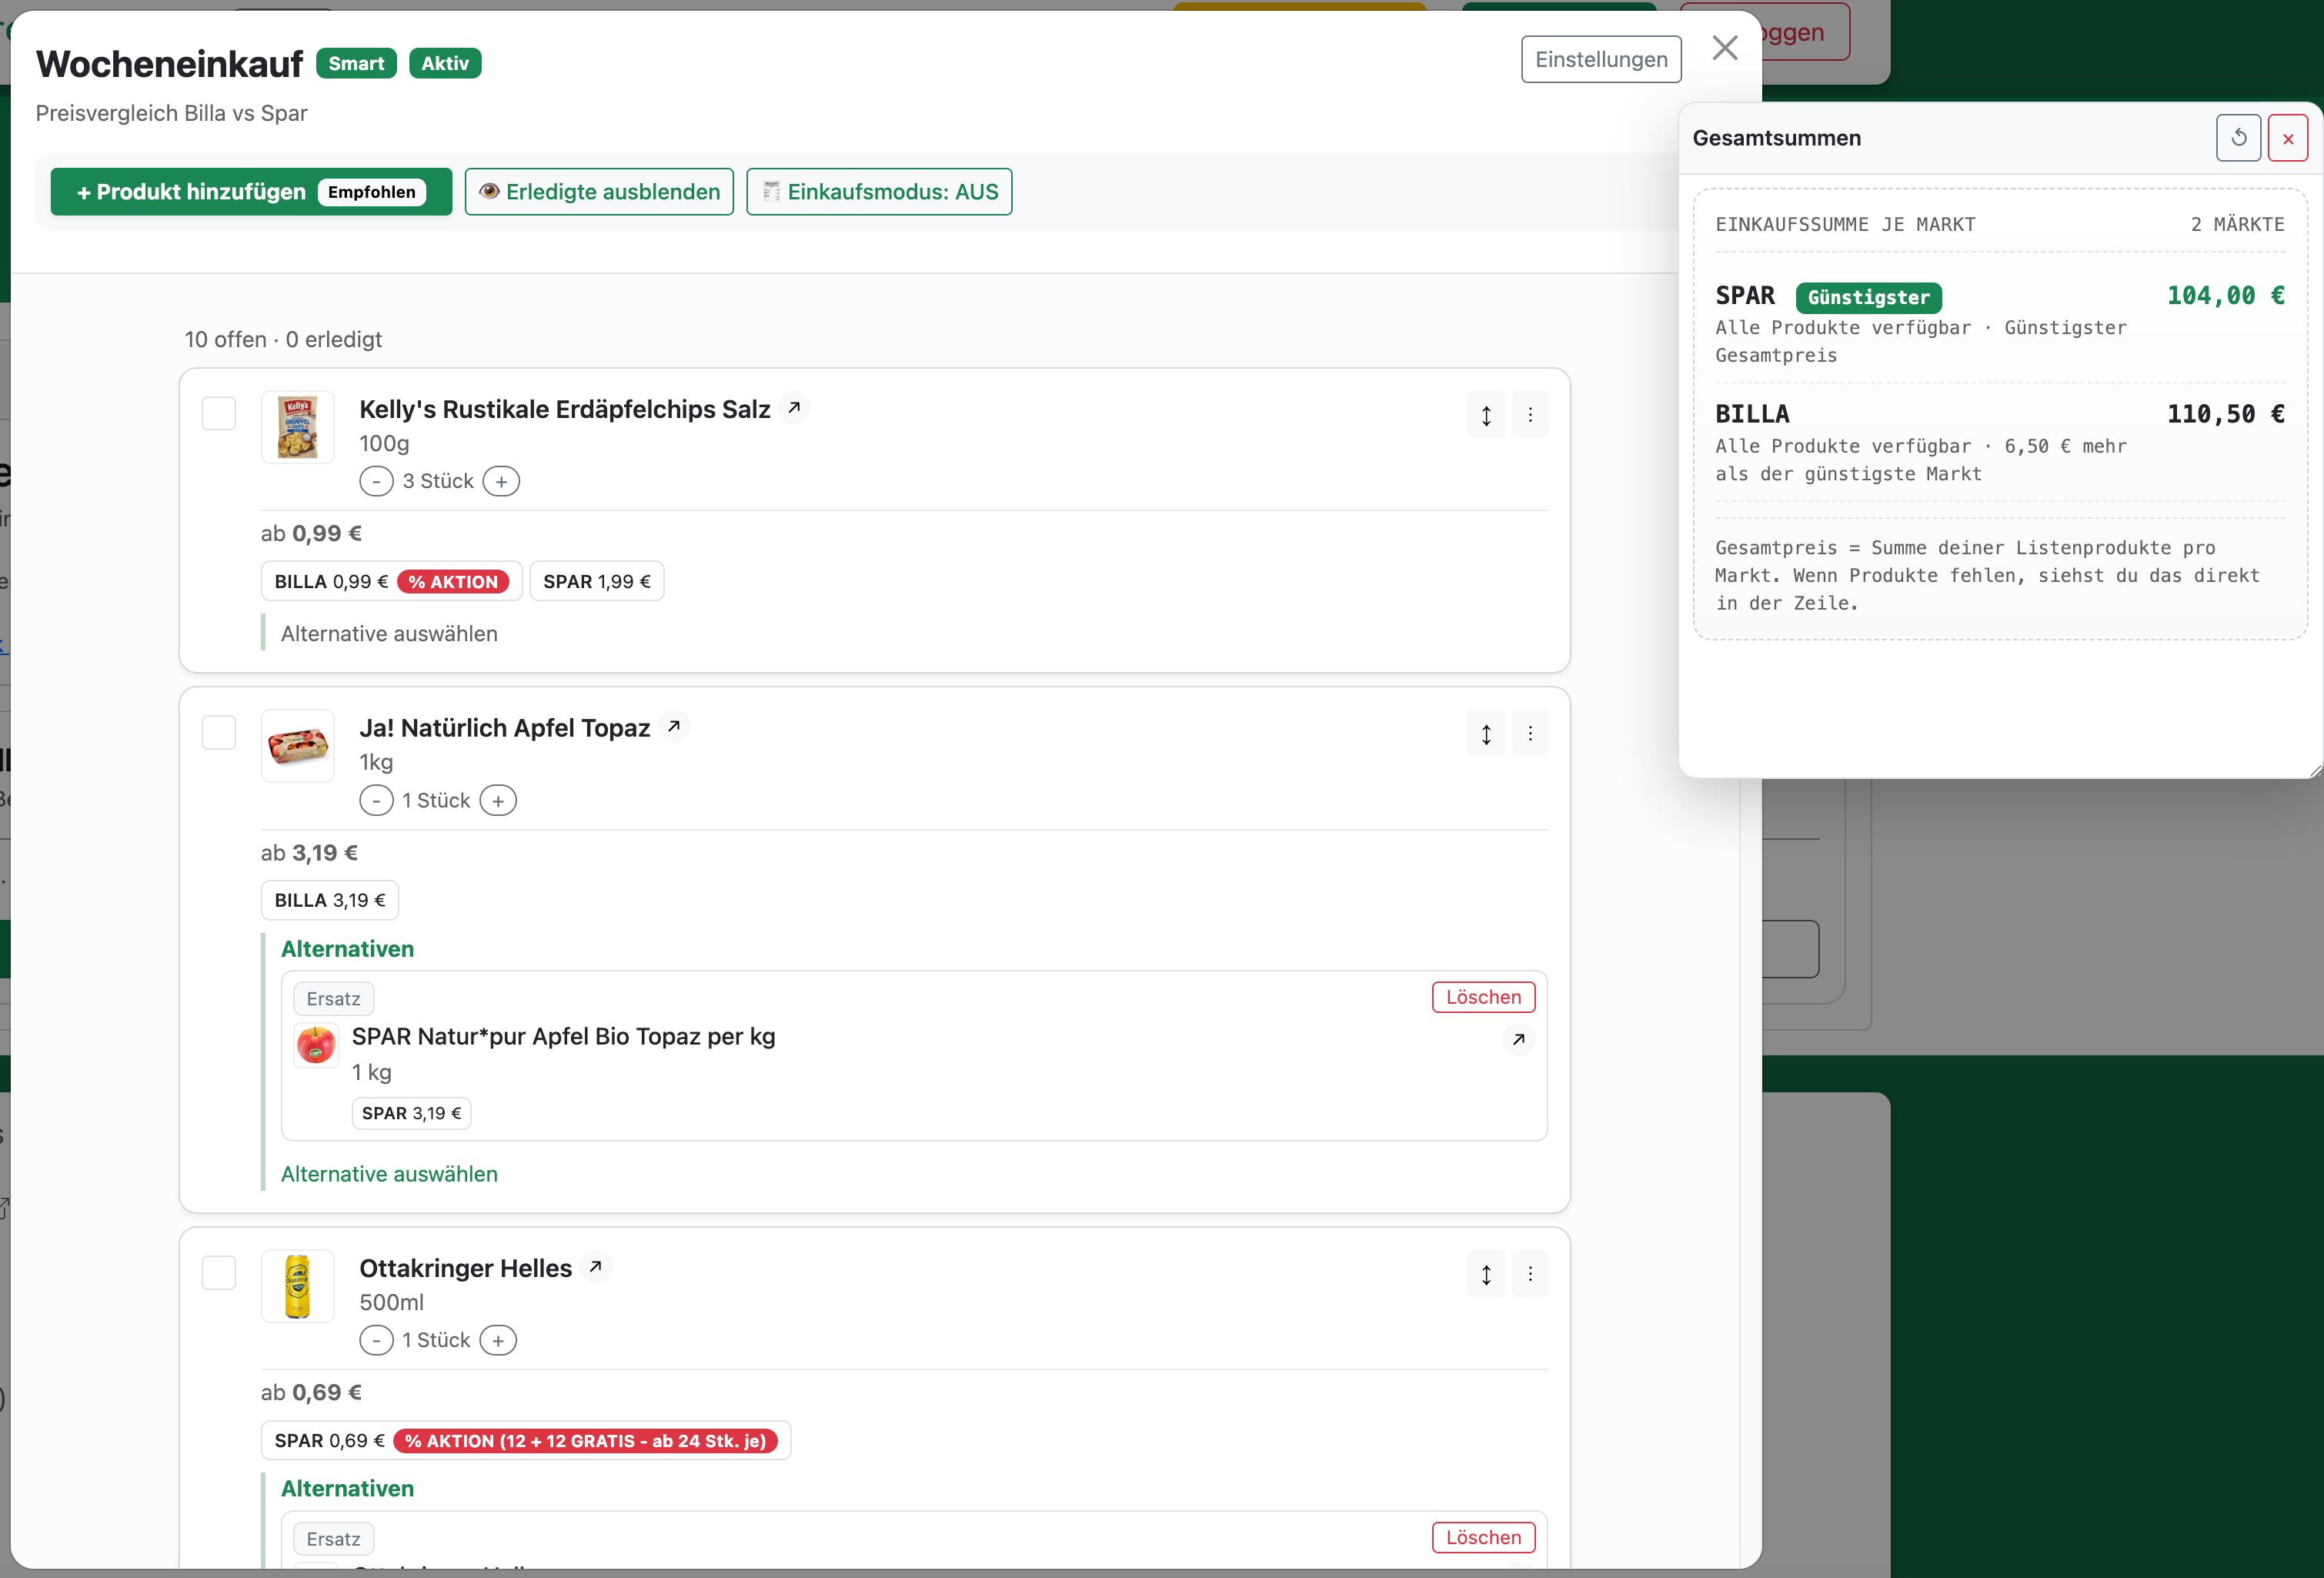This screenshot has height=1578, width=2324.
Task: Click Ersatz tag on apple alternative
Action: 333,998
